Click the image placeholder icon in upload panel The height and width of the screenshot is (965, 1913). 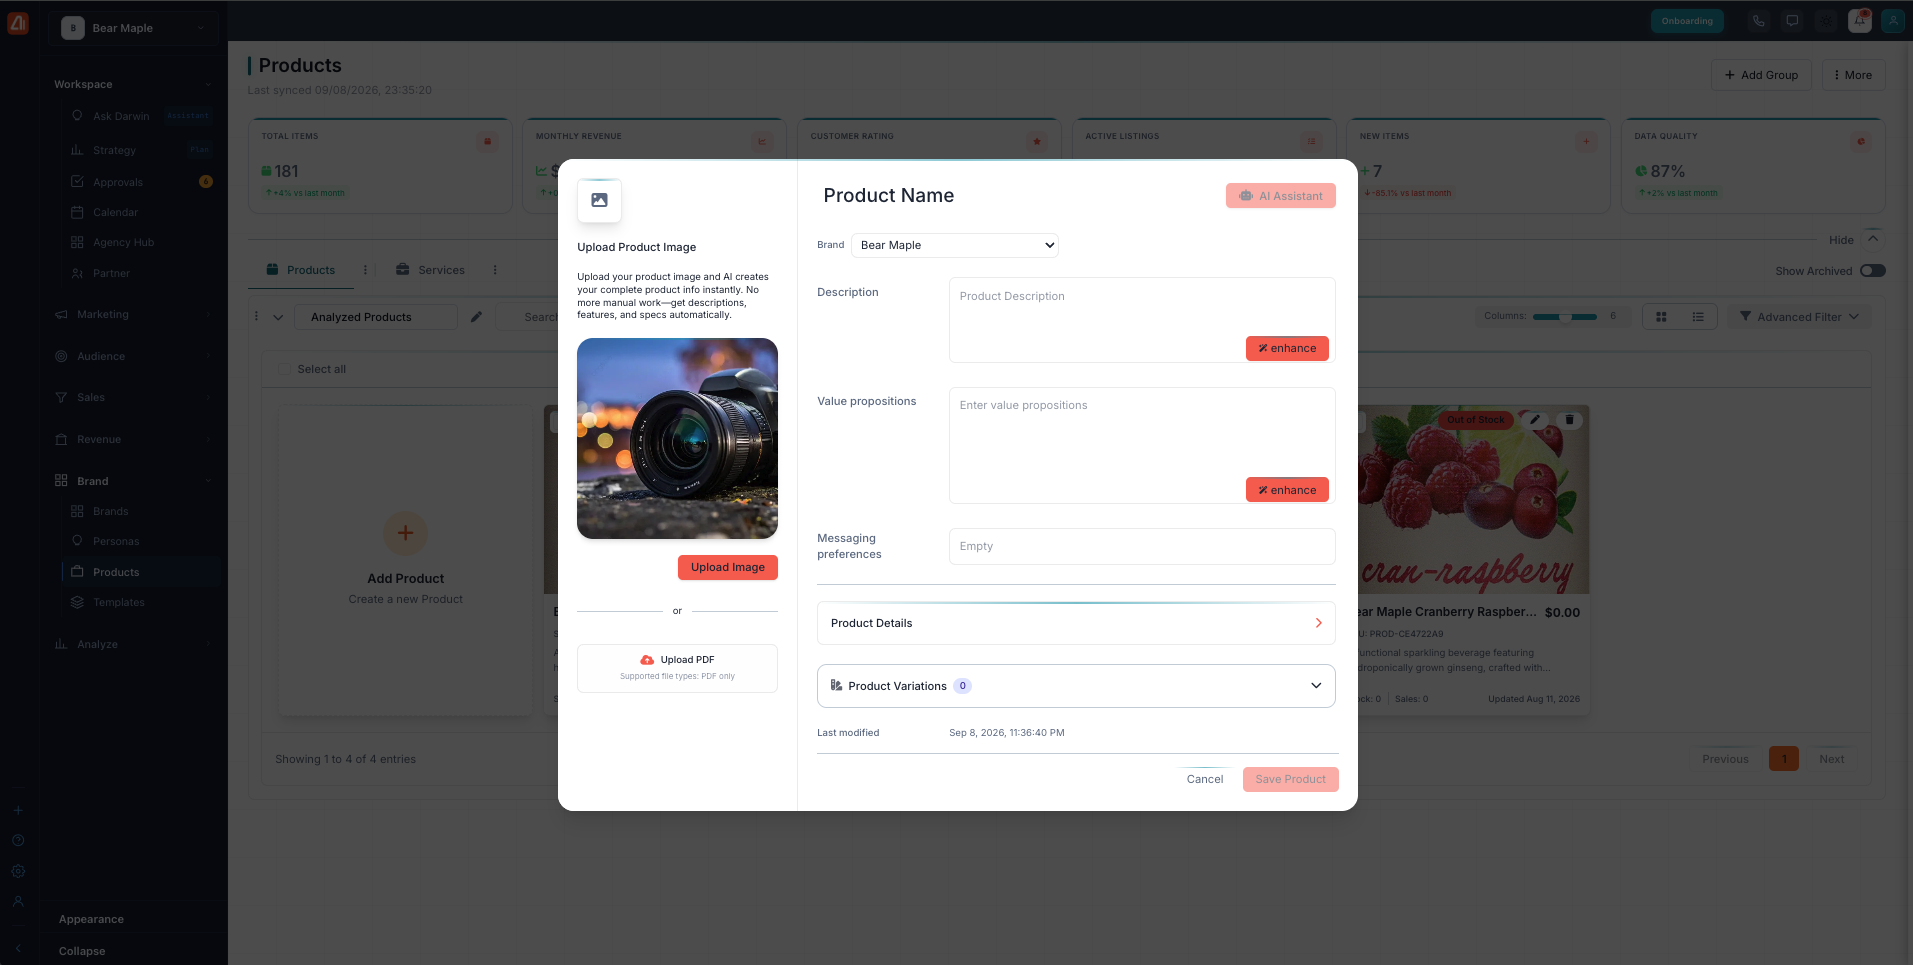pyautogui.click(x=599, y=200)
